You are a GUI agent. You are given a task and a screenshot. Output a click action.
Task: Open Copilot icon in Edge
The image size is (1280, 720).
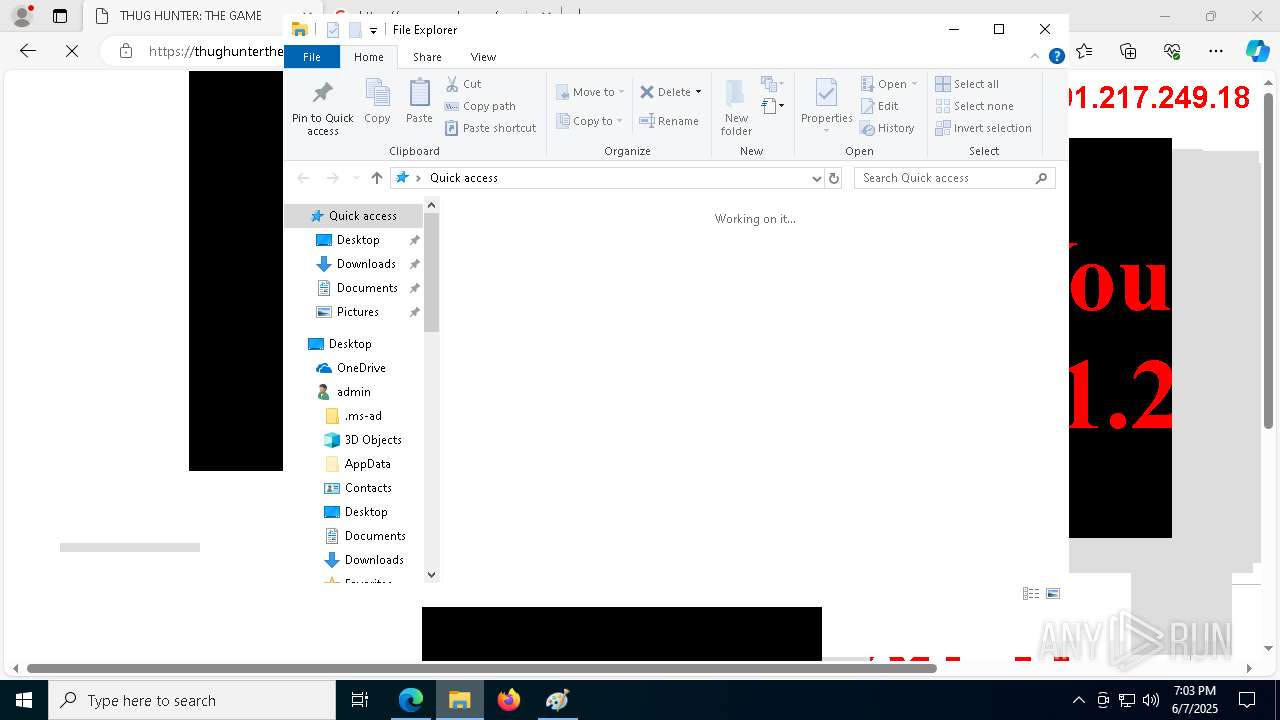coord(1257,51)
